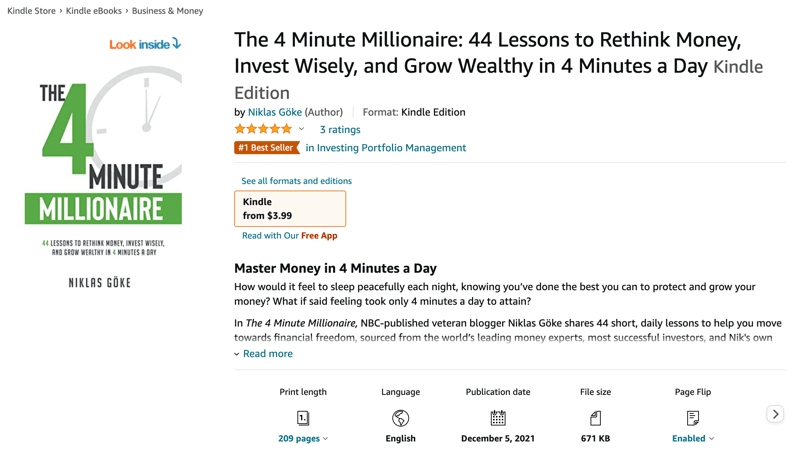View the 3 ratings link
The image size is (800, 456).
click(340, 130)
